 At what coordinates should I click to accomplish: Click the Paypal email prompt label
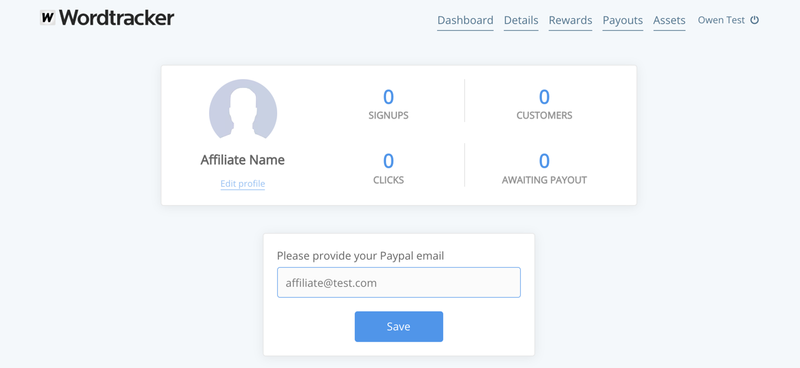(x=360, y=256)
